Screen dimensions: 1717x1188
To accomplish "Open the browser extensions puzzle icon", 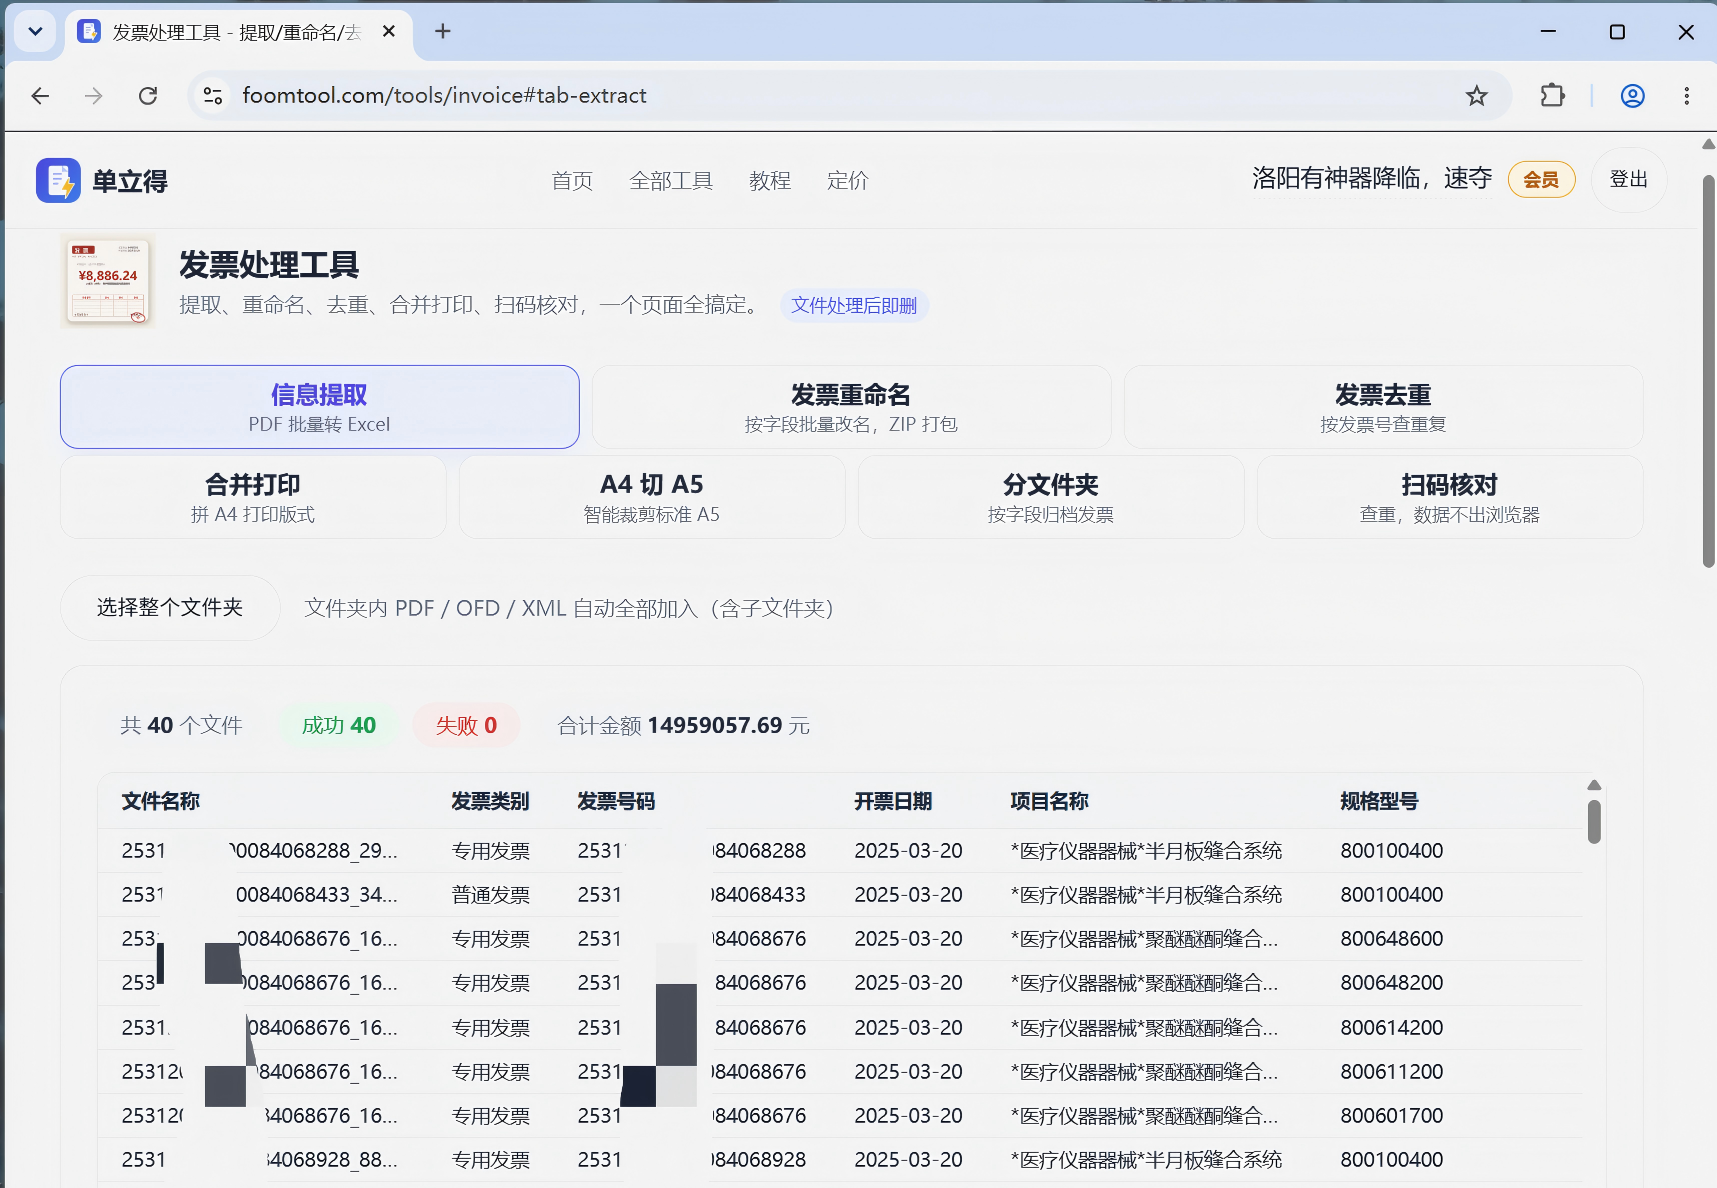I will tap(1552, 96).
